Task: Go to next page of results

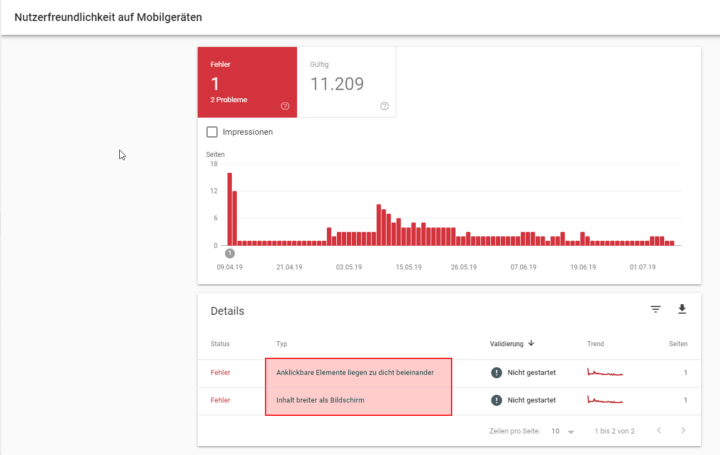Action: (683, 430)
